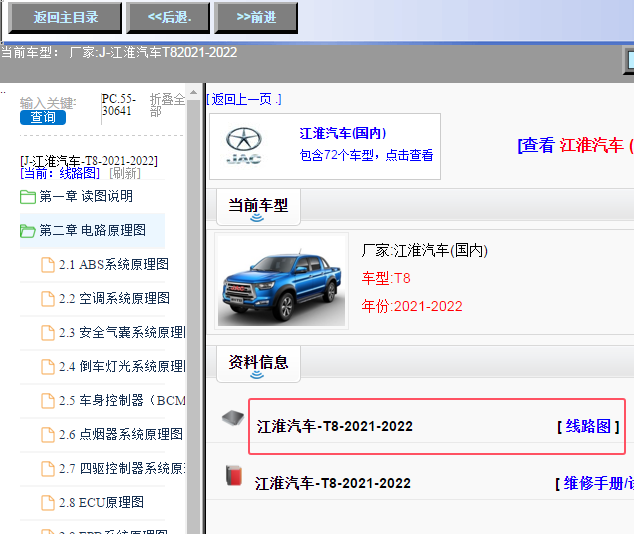634x534 pixels.
Task: Click the sidebar vertical scrollbar track
Action: pos(194,315)
